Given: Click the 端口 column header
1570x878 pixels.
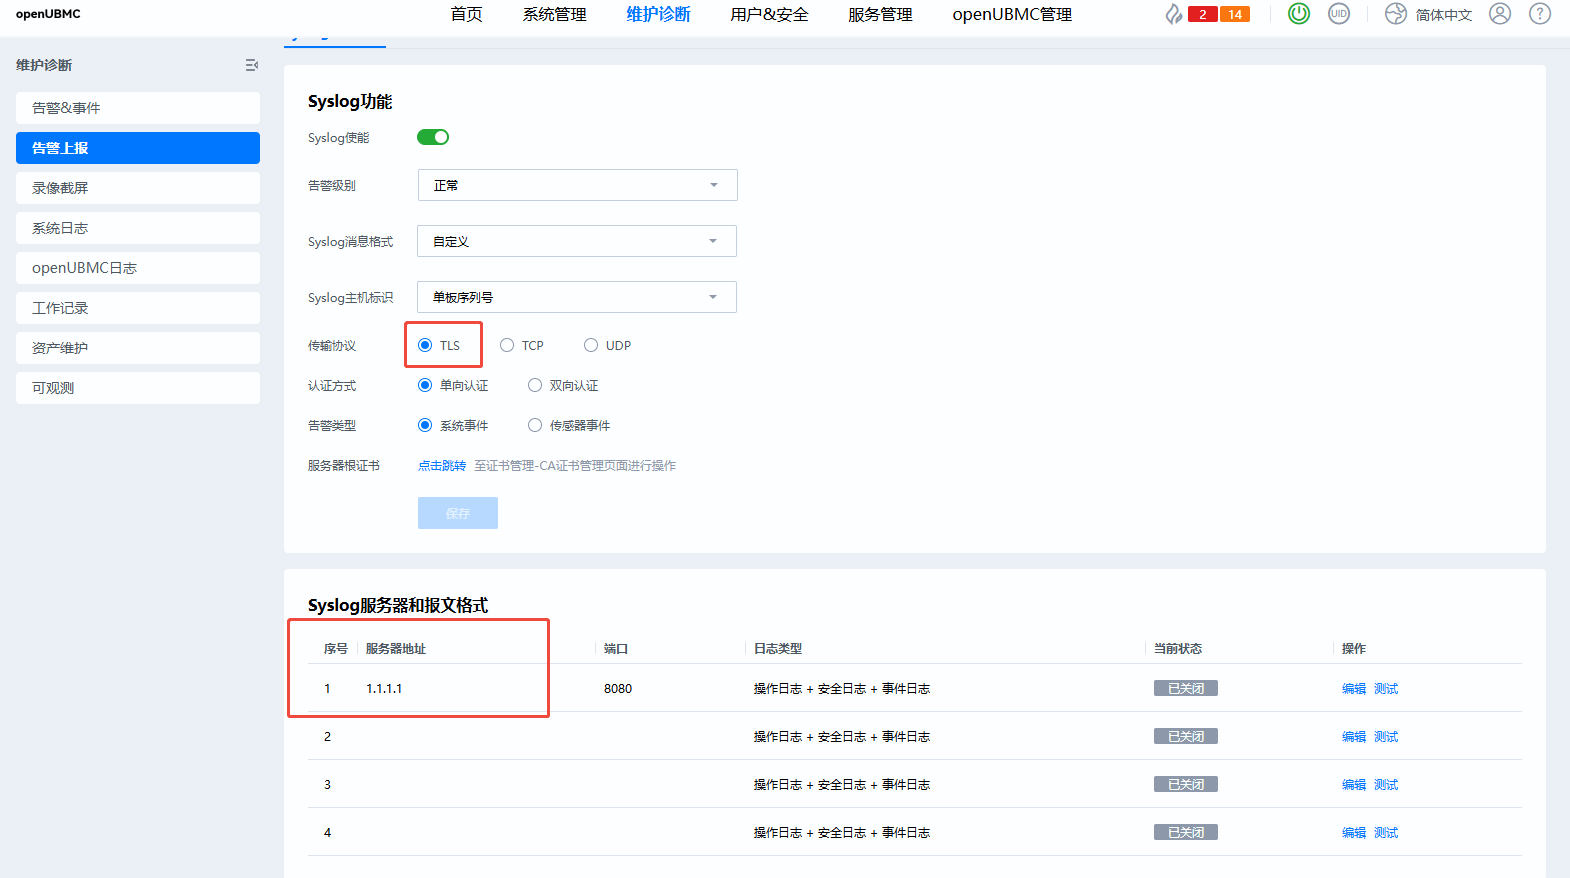Looking at the screenshot, I should [616, 648].
